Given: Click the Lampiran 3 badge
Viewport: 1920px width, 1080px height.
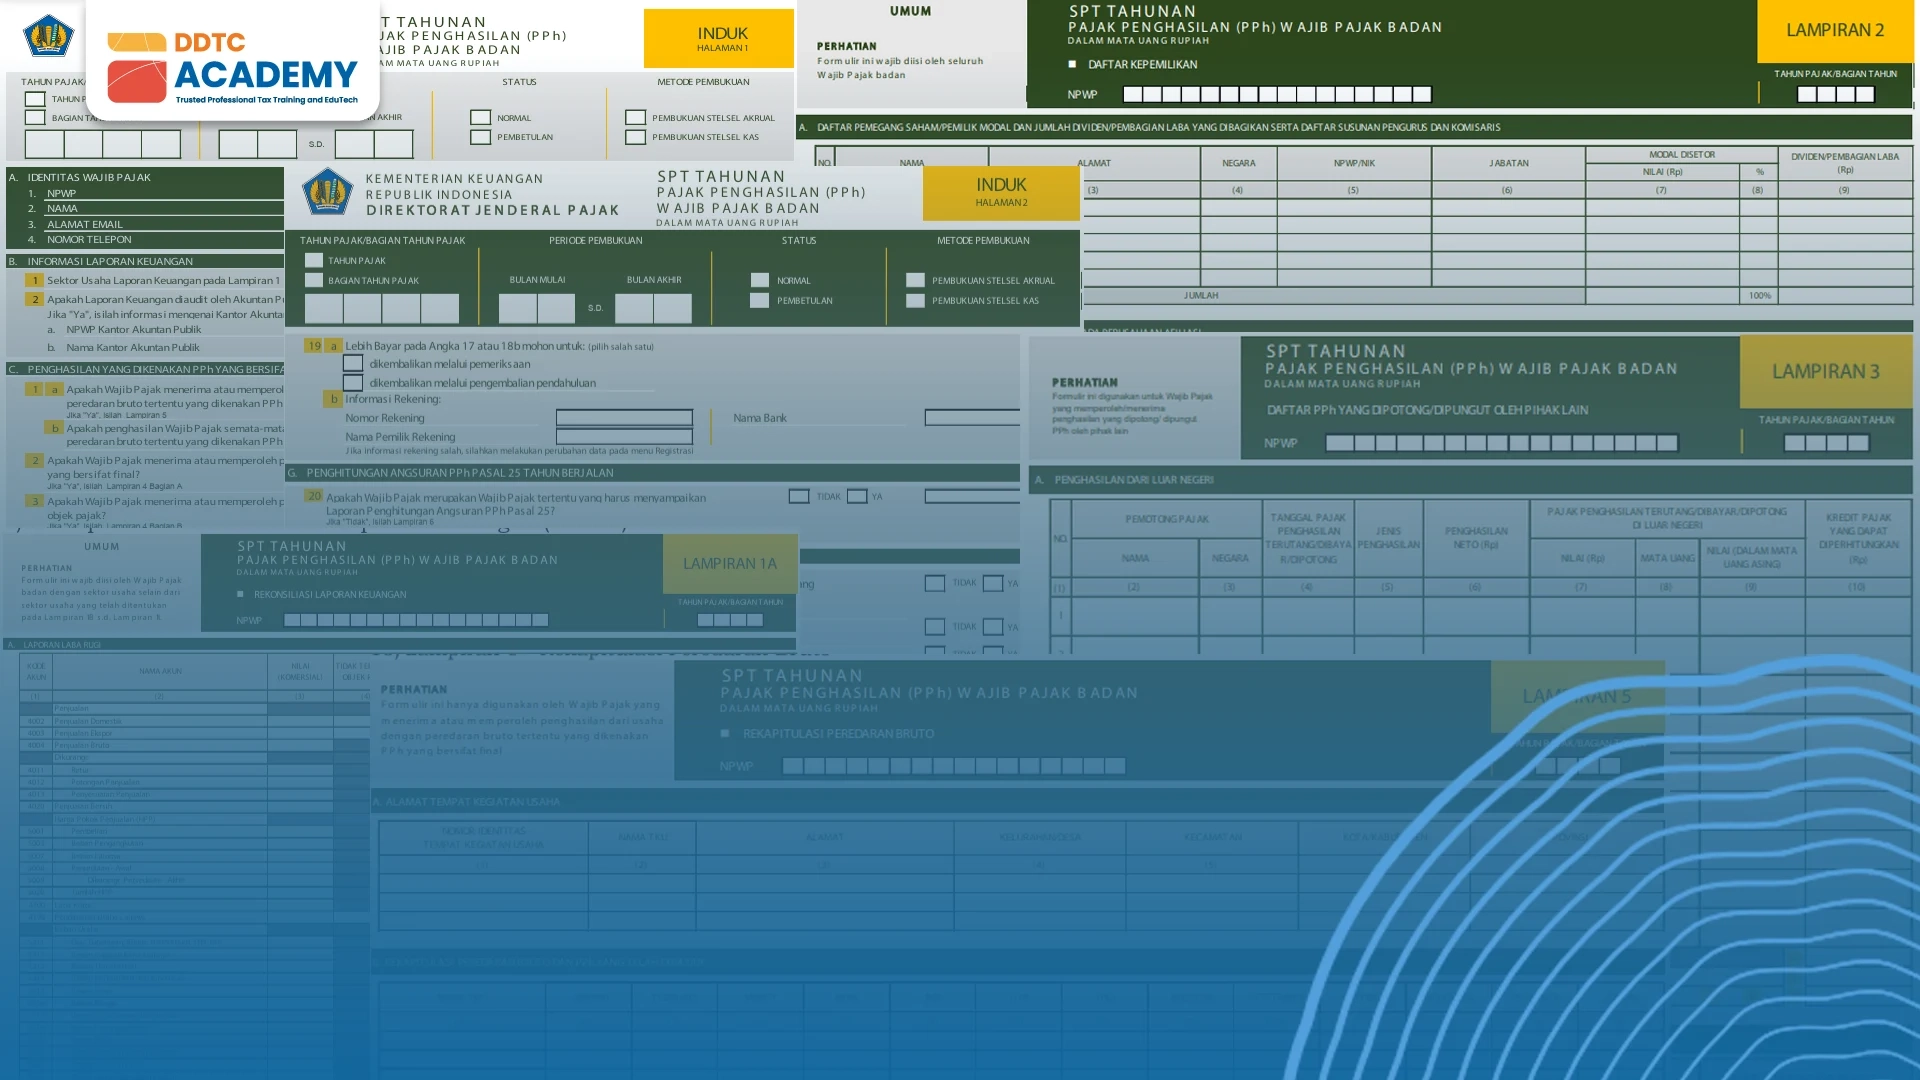Looking at the screenshot, I should click(1825, 371).
